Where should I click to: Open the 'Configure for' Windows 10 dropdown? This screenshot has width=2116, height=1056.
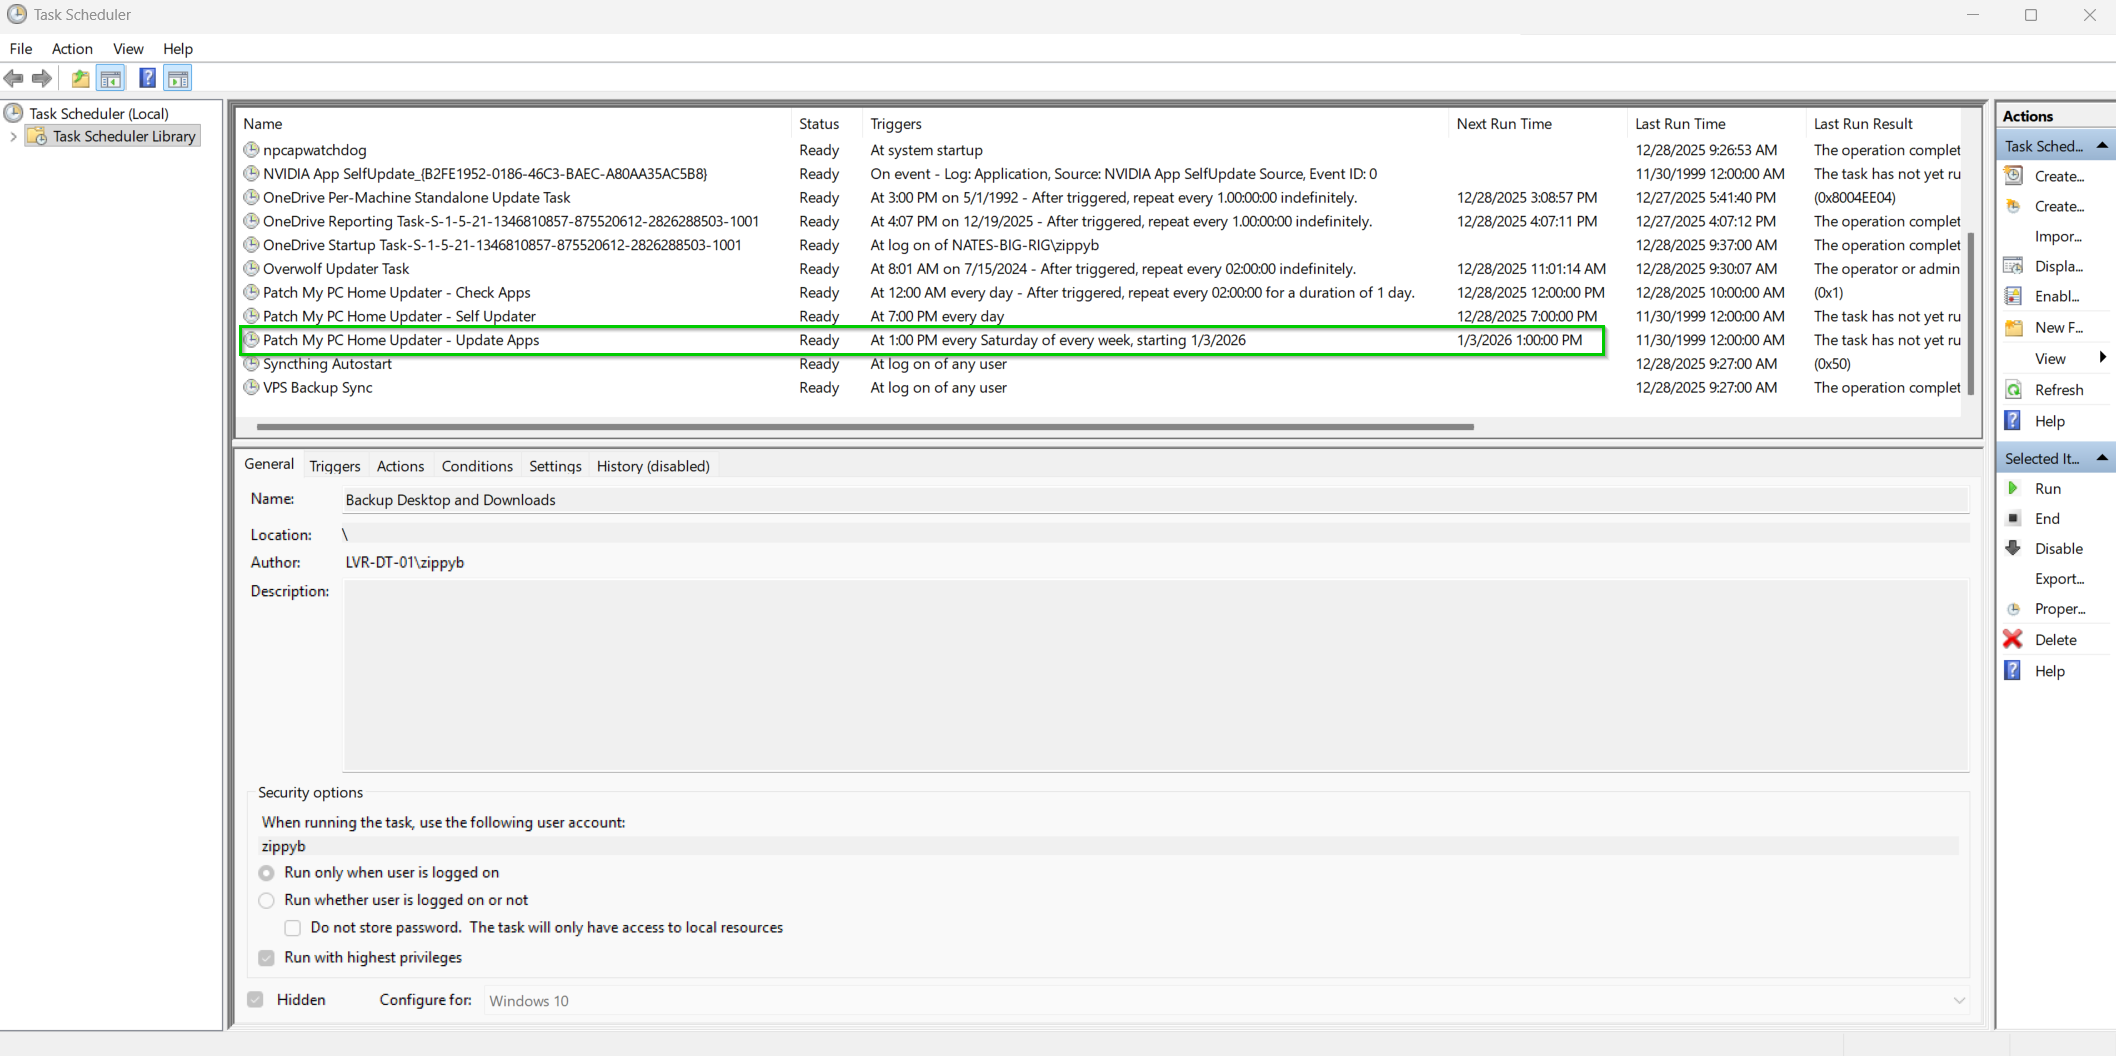tap(1958, 1000)
